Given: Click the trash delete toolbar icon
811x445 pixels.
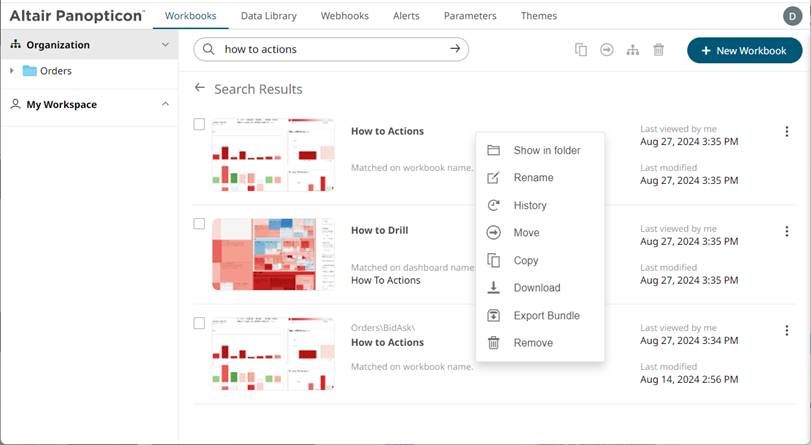Looking at the screenshot, I should 659,50.
